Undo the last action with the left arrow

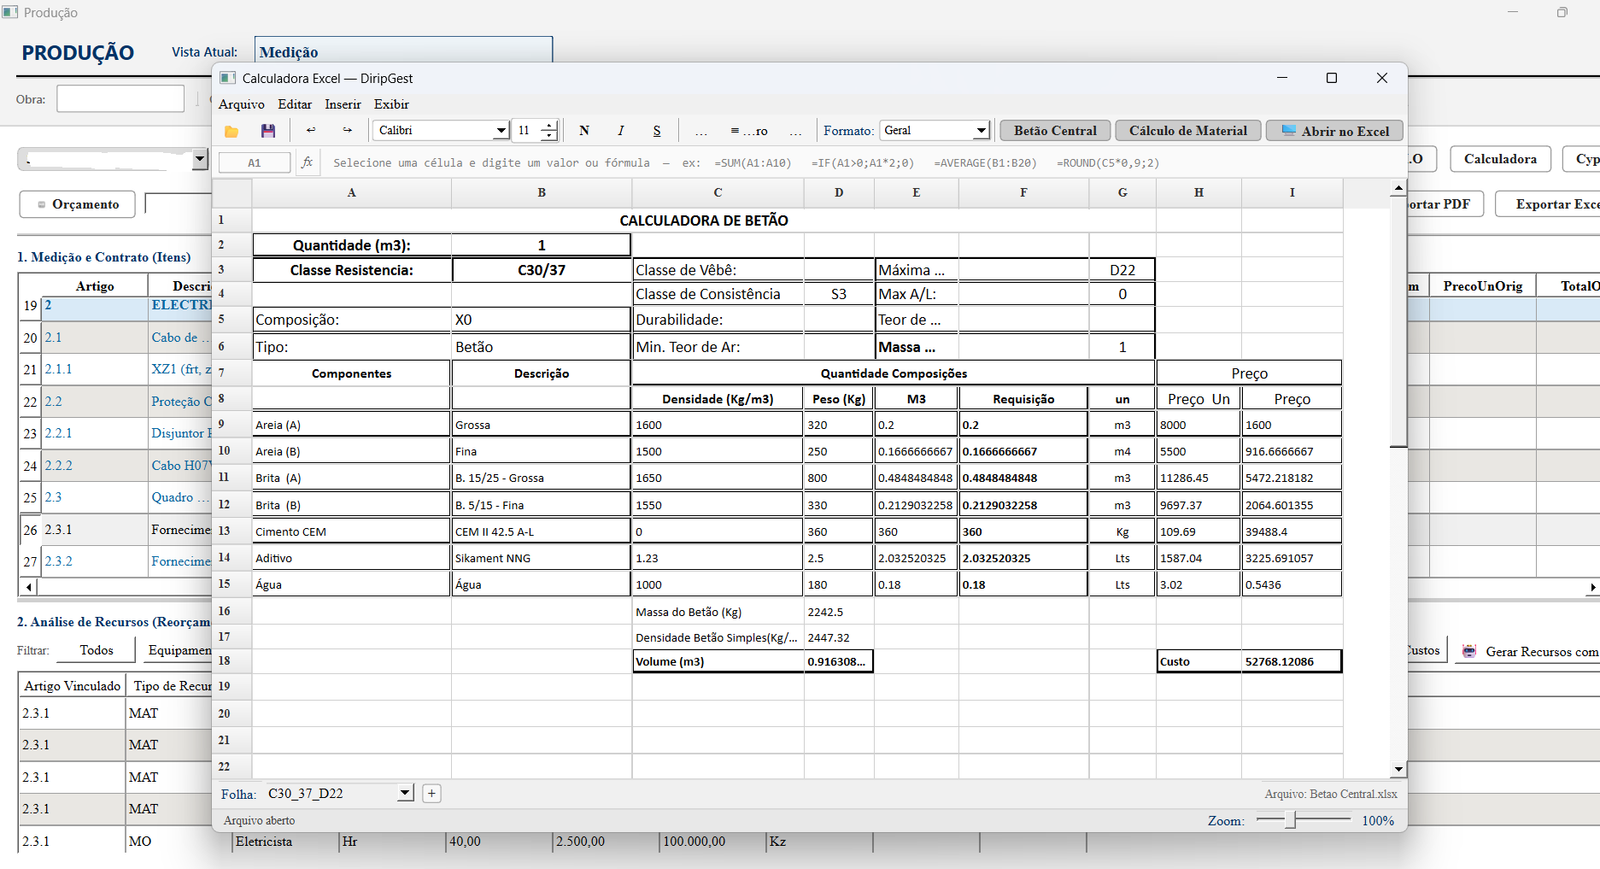(311, 131)
